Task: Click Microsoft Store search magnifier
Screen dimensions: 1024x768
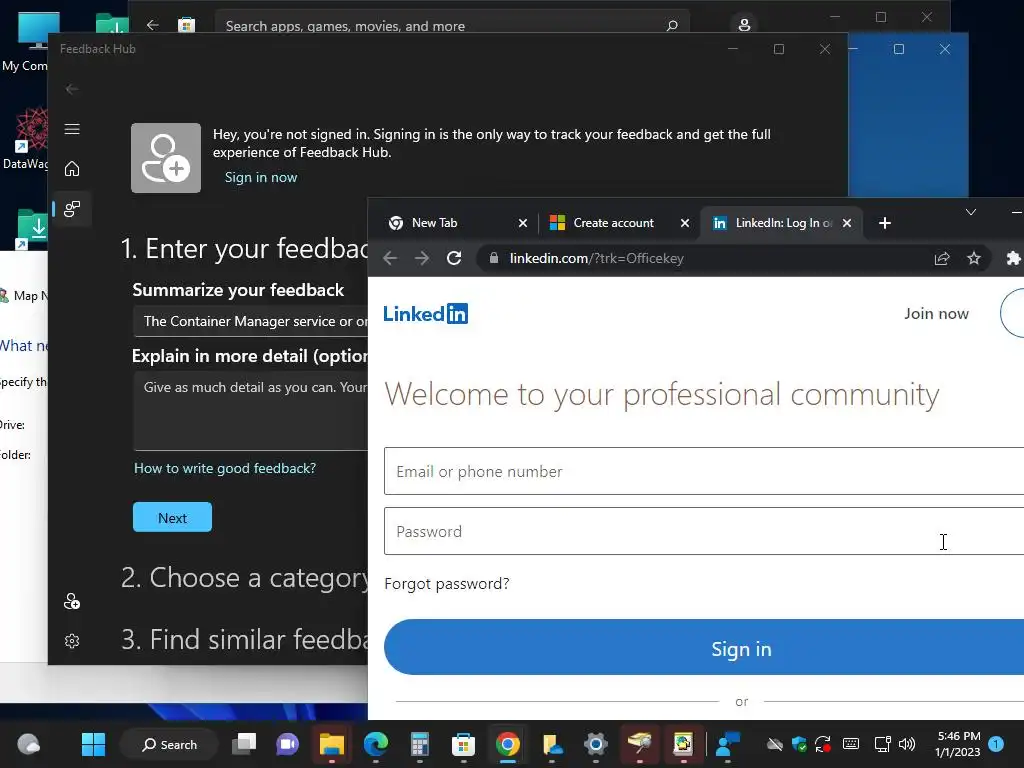Action: 672,25
